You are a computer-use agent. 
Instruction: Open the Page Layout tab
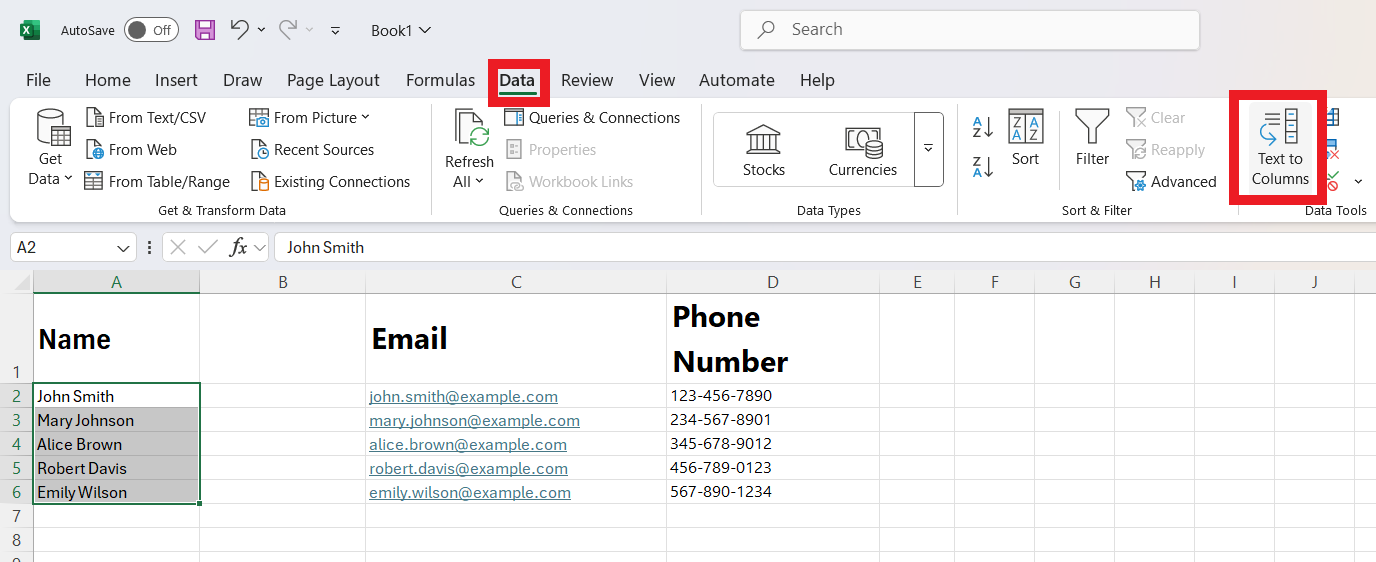pyautogui.click(x=333, y=80)
